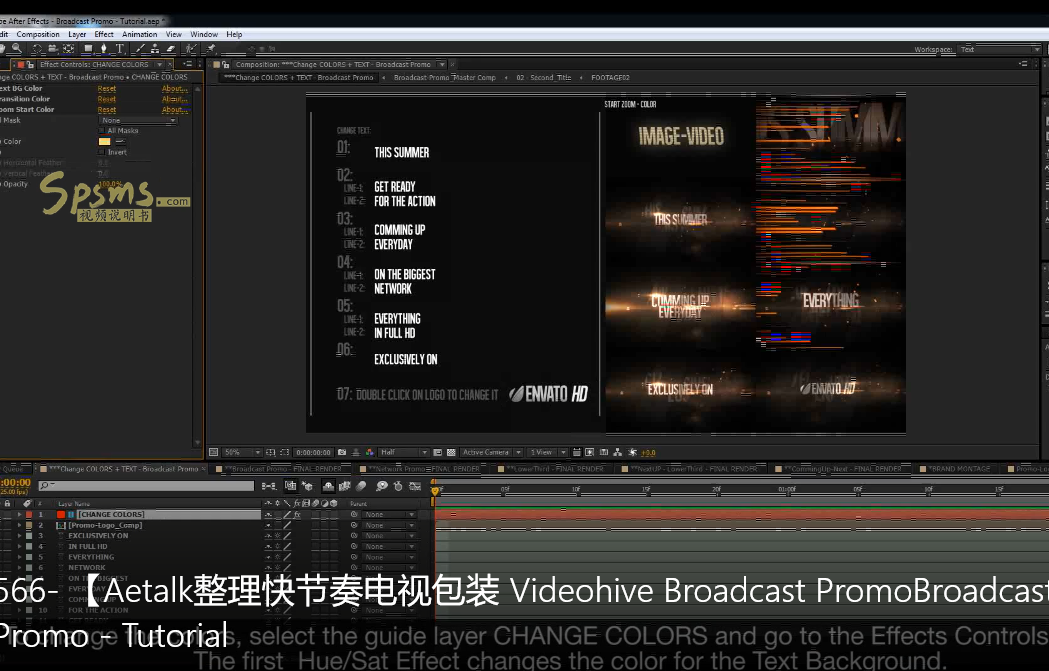Select the Eraser tool

(170, 48)
